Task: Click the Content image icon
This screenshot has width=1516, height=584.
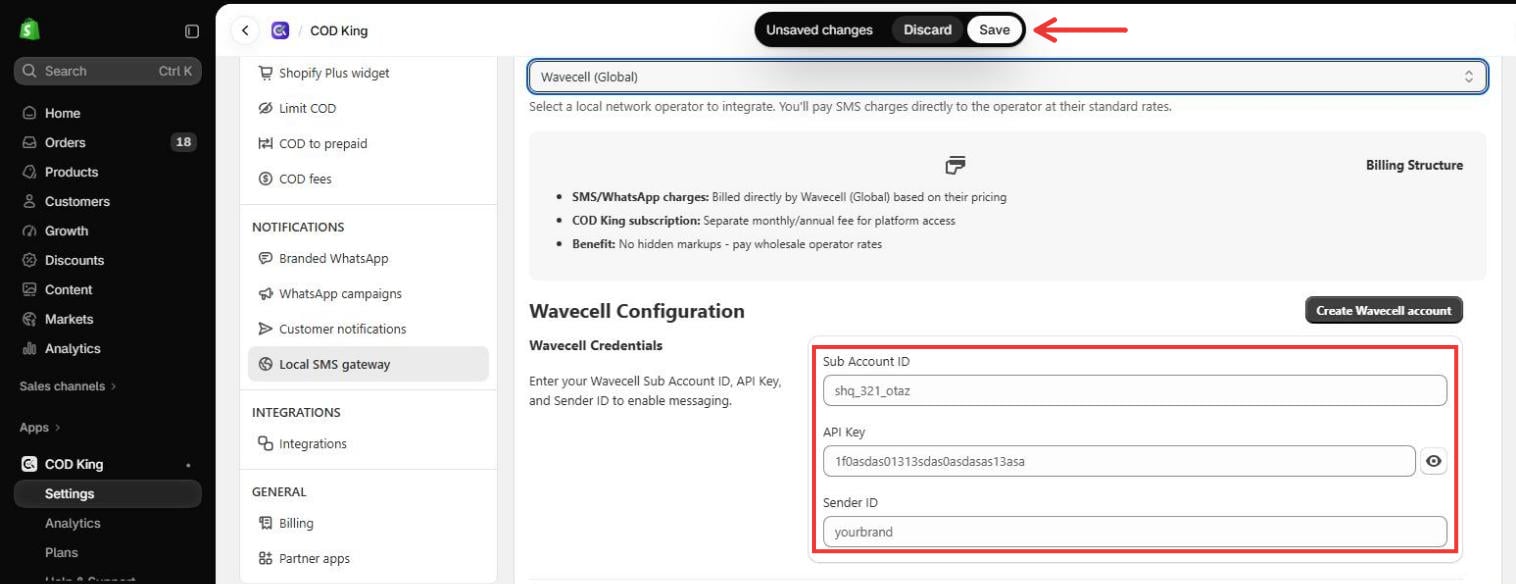Action: pyautogui.click(x=30, y=290)
